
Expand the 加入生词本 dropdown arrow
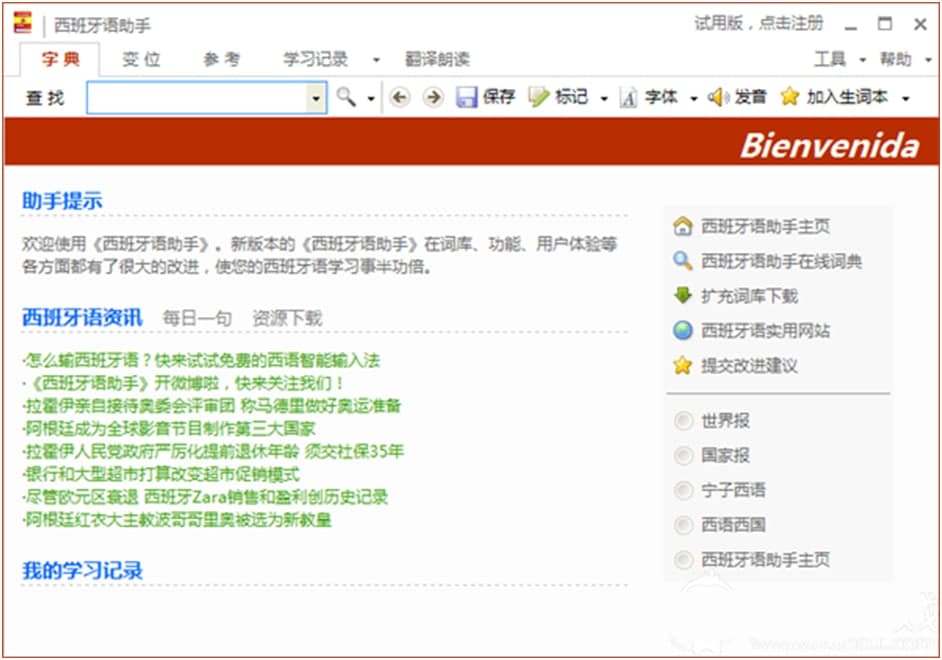(x=905, y=98)
